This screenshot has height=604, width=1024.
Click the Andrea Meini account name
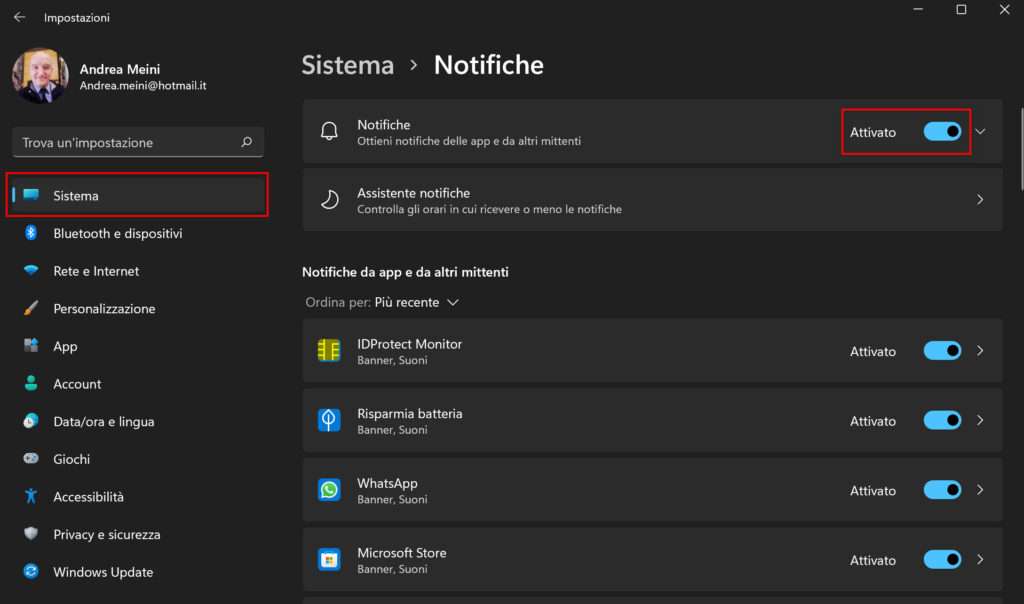click(120, 69)
